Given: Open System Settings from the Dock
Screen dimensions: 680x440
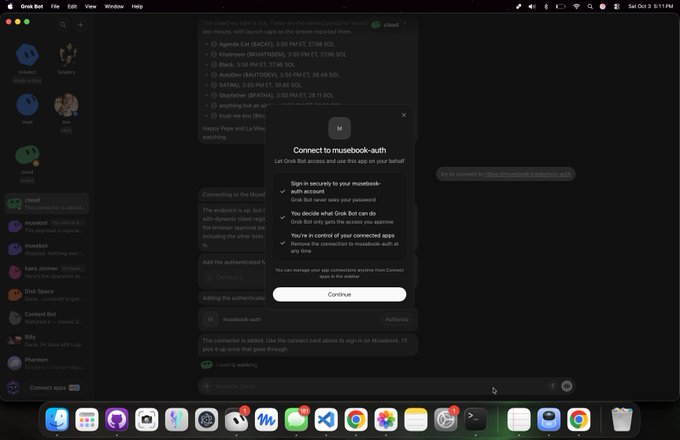Looking at the screenshot, I should point(446,420).
